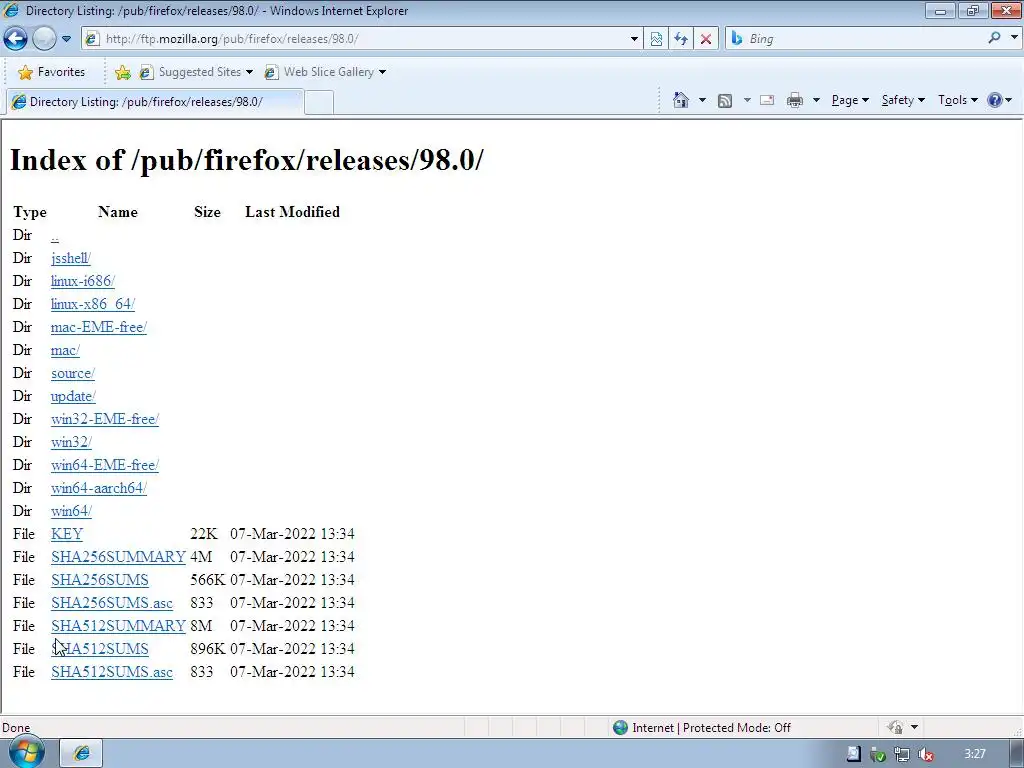
Task: Click the red Stop loading icon
Action: (x=706, y=39)
